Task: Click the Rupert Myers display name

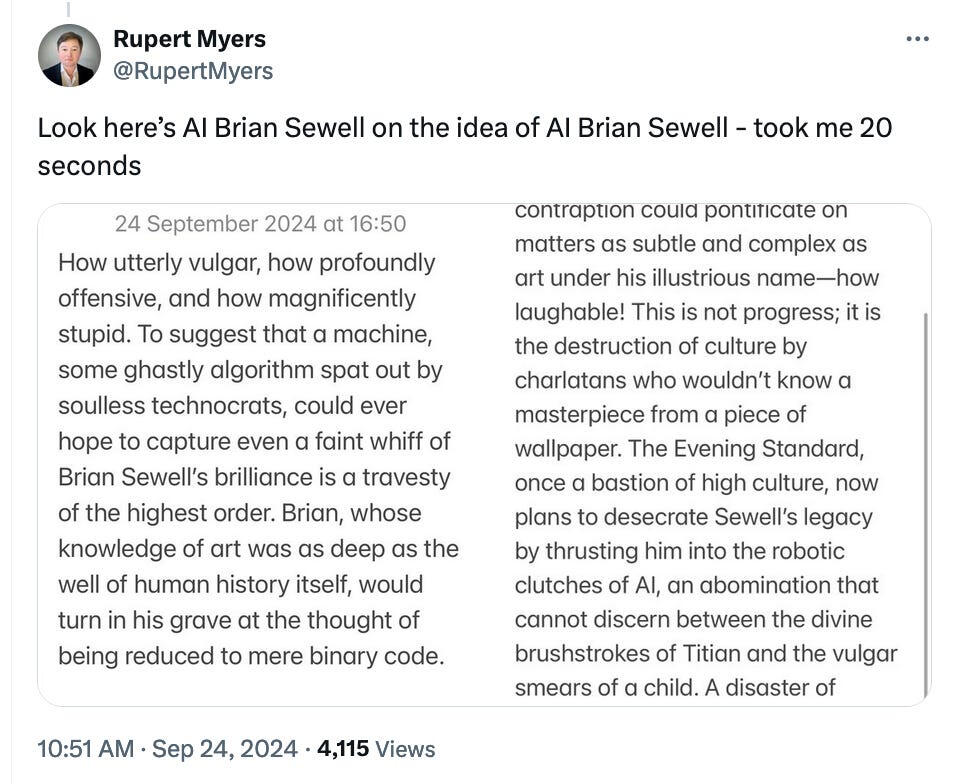Action: click(x=189, y=39)
